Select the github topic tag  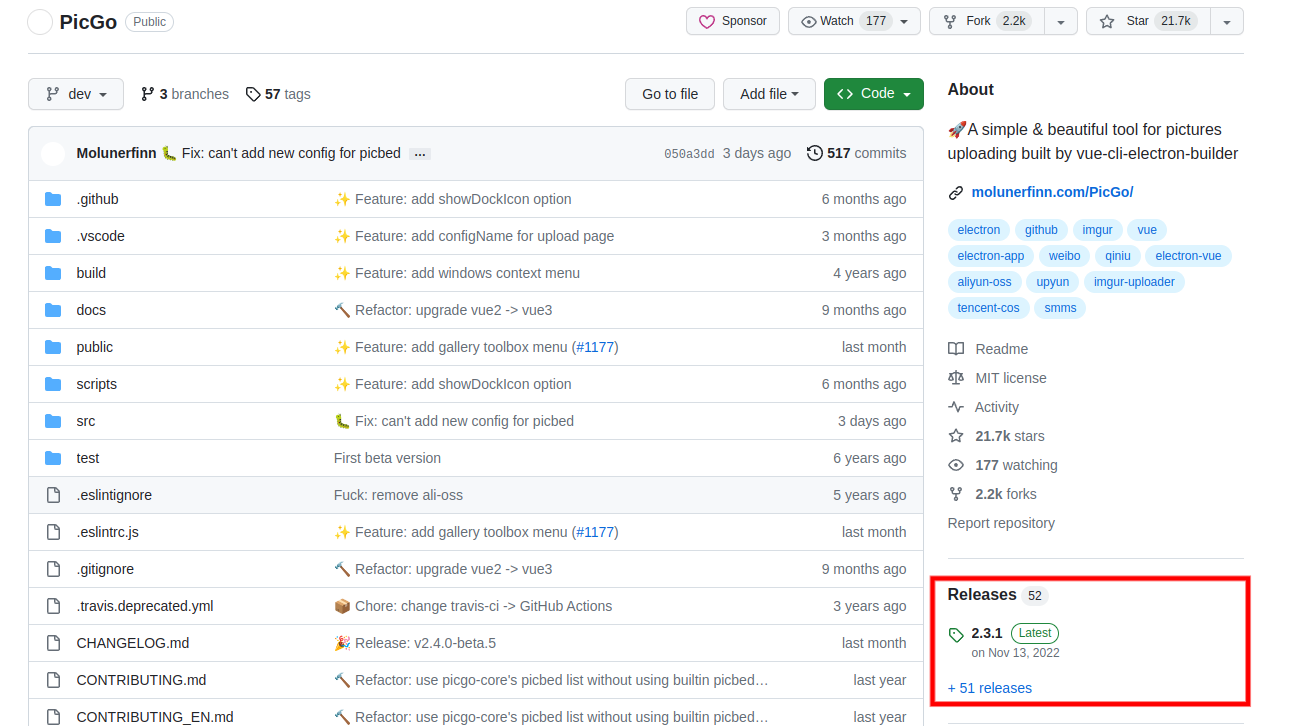tap(1041, 230)
